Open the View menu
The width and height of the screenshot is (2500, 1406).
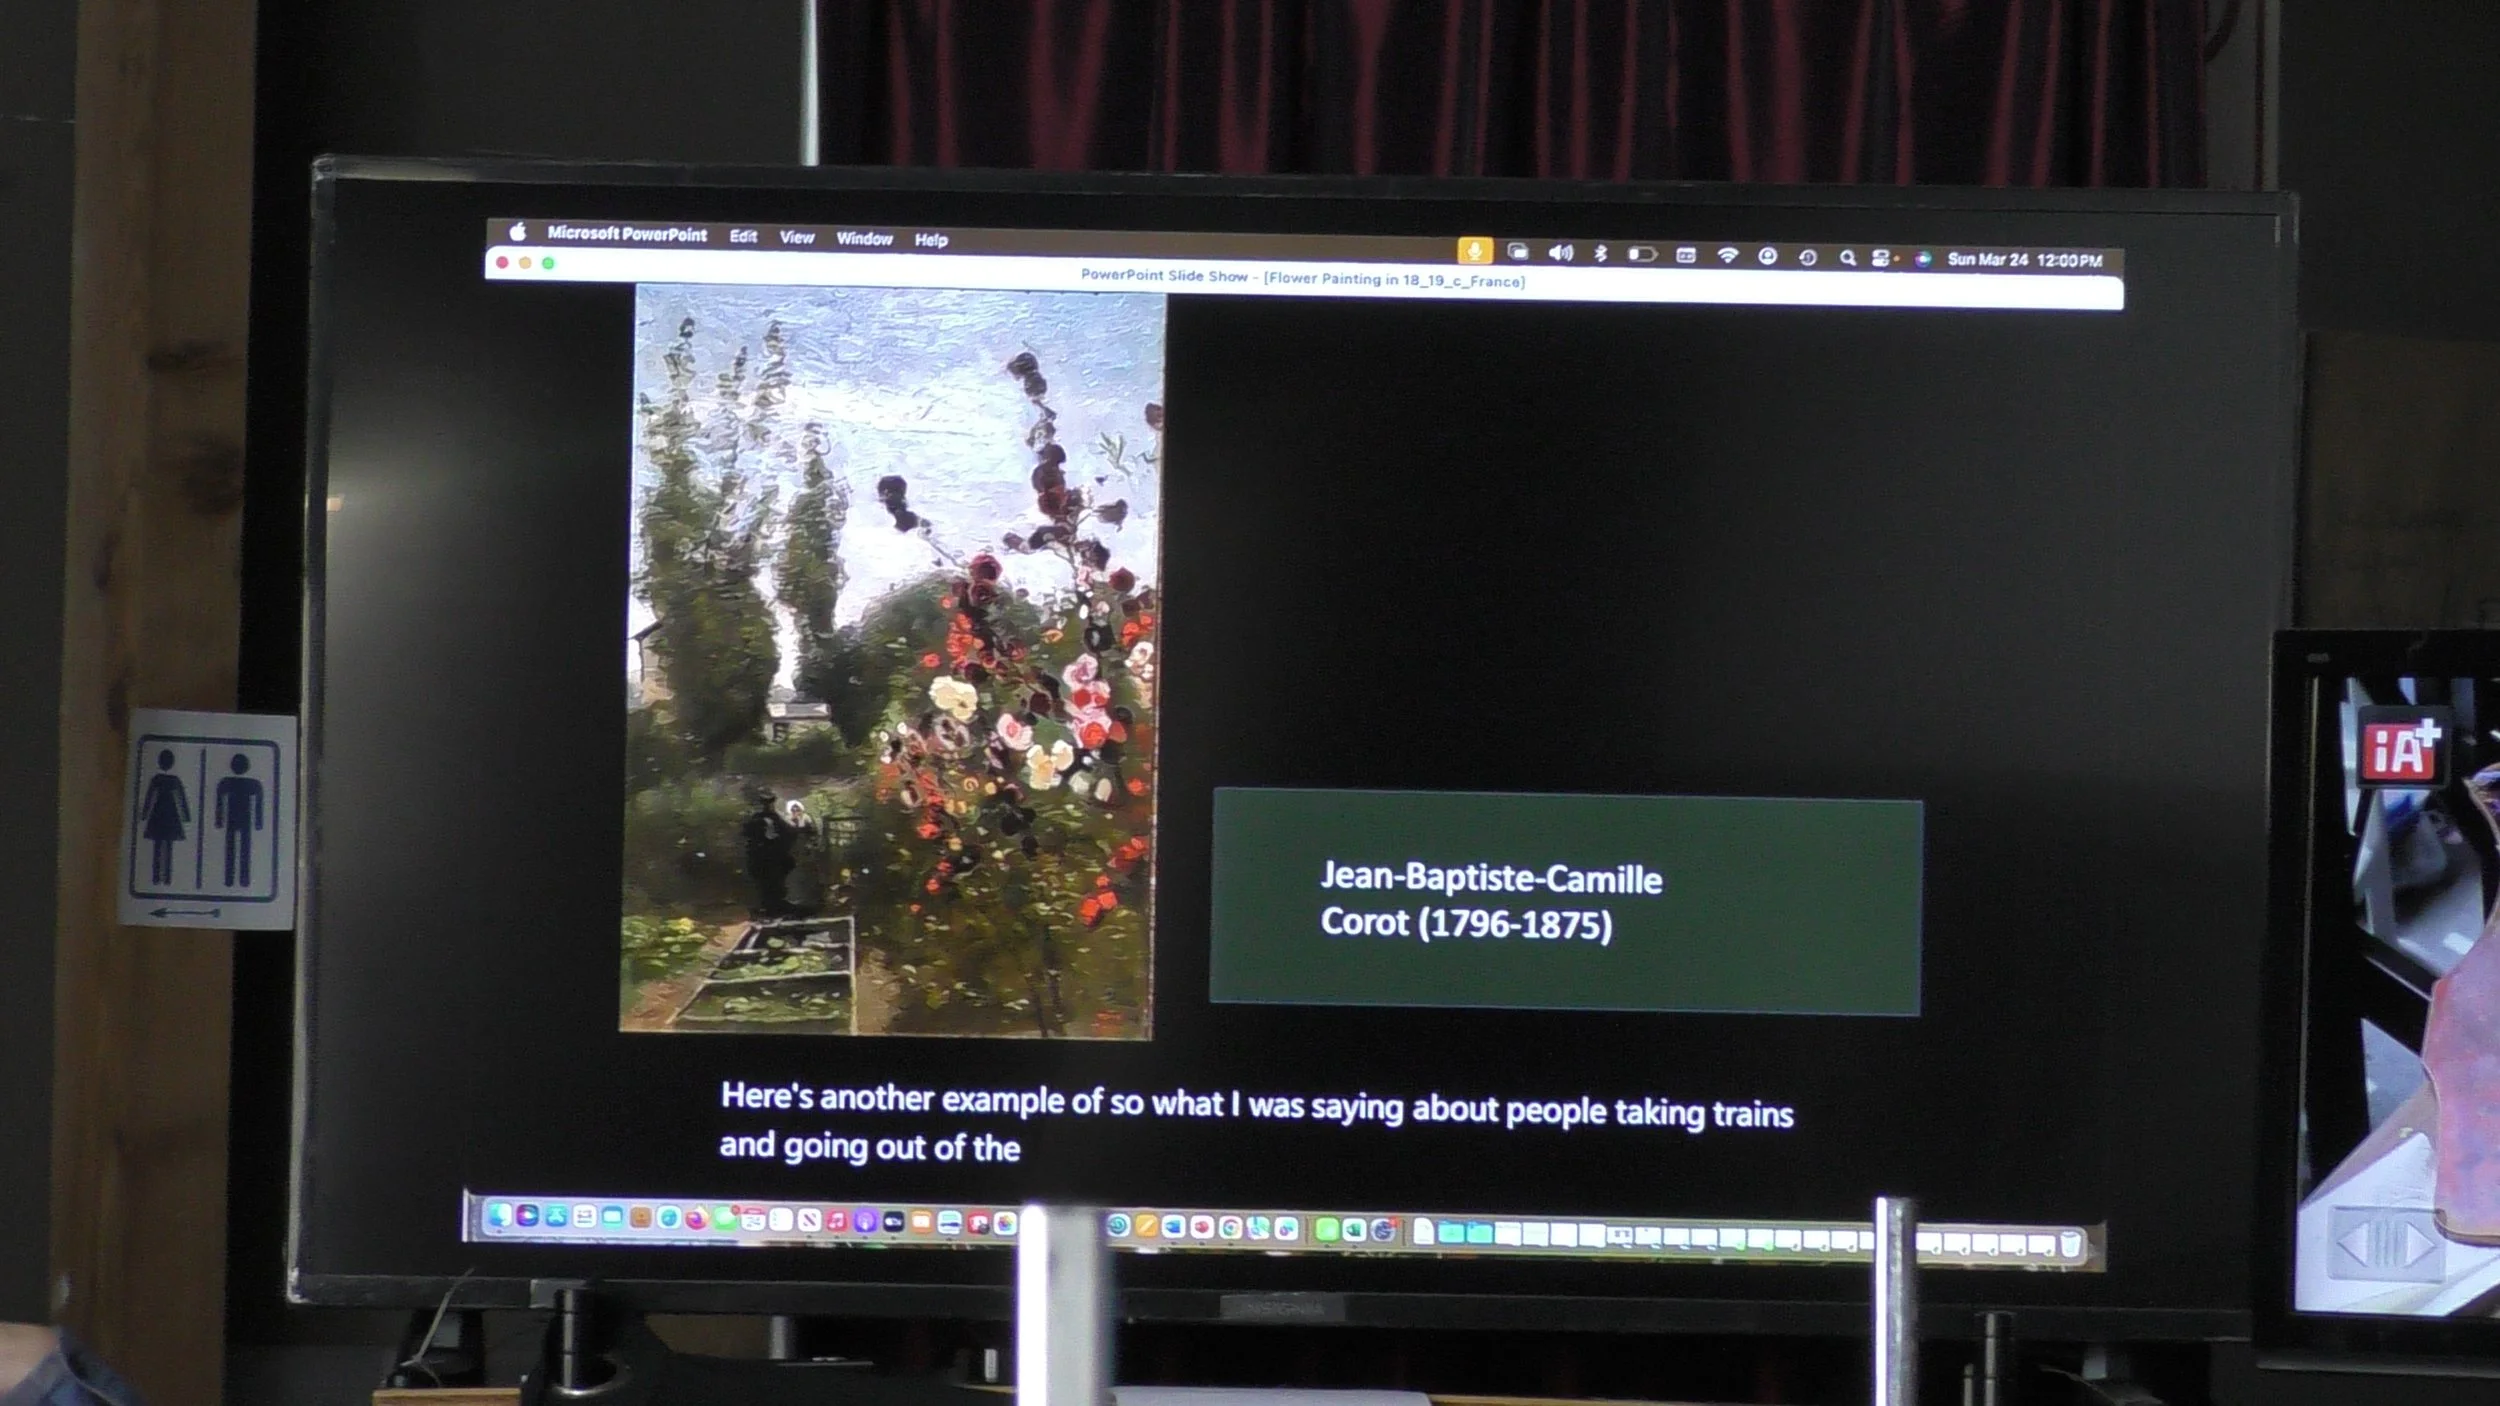tap(796, 237)
